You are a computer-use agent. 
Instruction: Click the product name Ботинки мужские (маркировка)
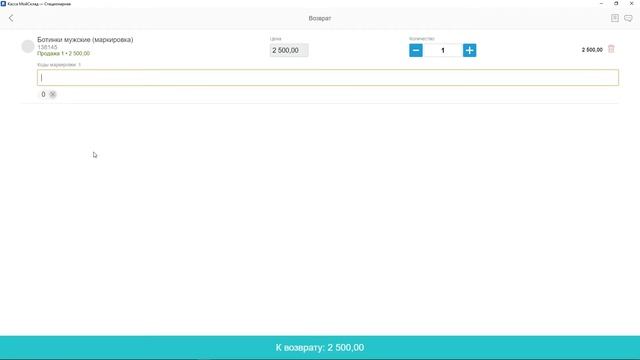click(85, 40)
